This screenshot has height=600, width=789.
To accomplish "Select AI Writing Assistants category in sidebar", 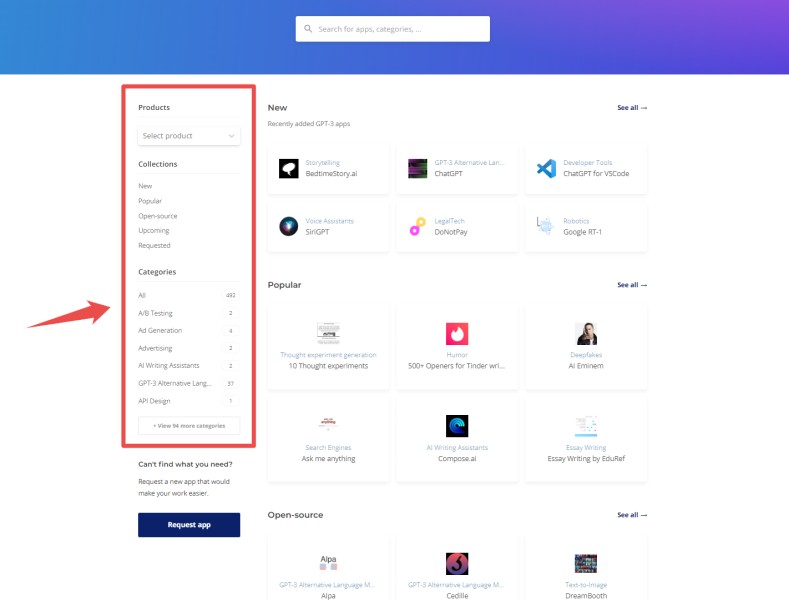I will click(x=189, y=365).
